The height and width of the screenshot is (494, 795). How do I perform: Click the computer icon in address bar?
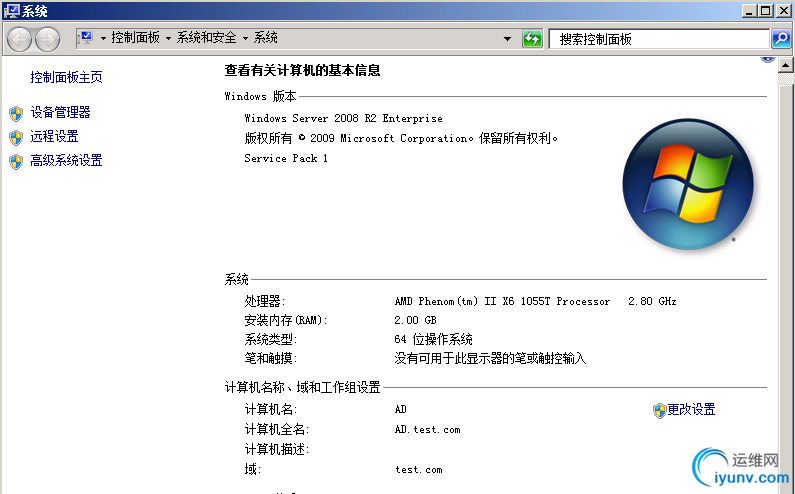click(86, 37)
